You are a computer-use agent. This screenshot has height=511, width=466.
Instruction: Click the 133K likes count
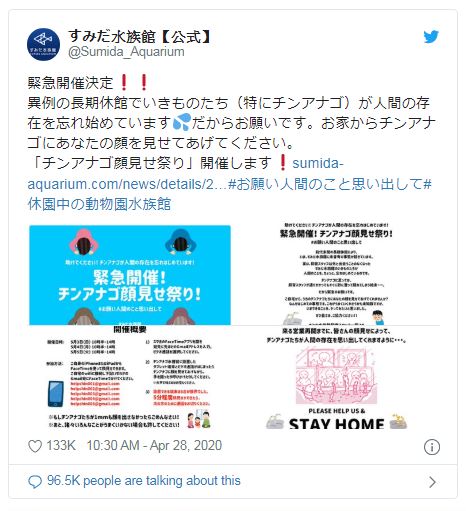[x=61, y=446]
